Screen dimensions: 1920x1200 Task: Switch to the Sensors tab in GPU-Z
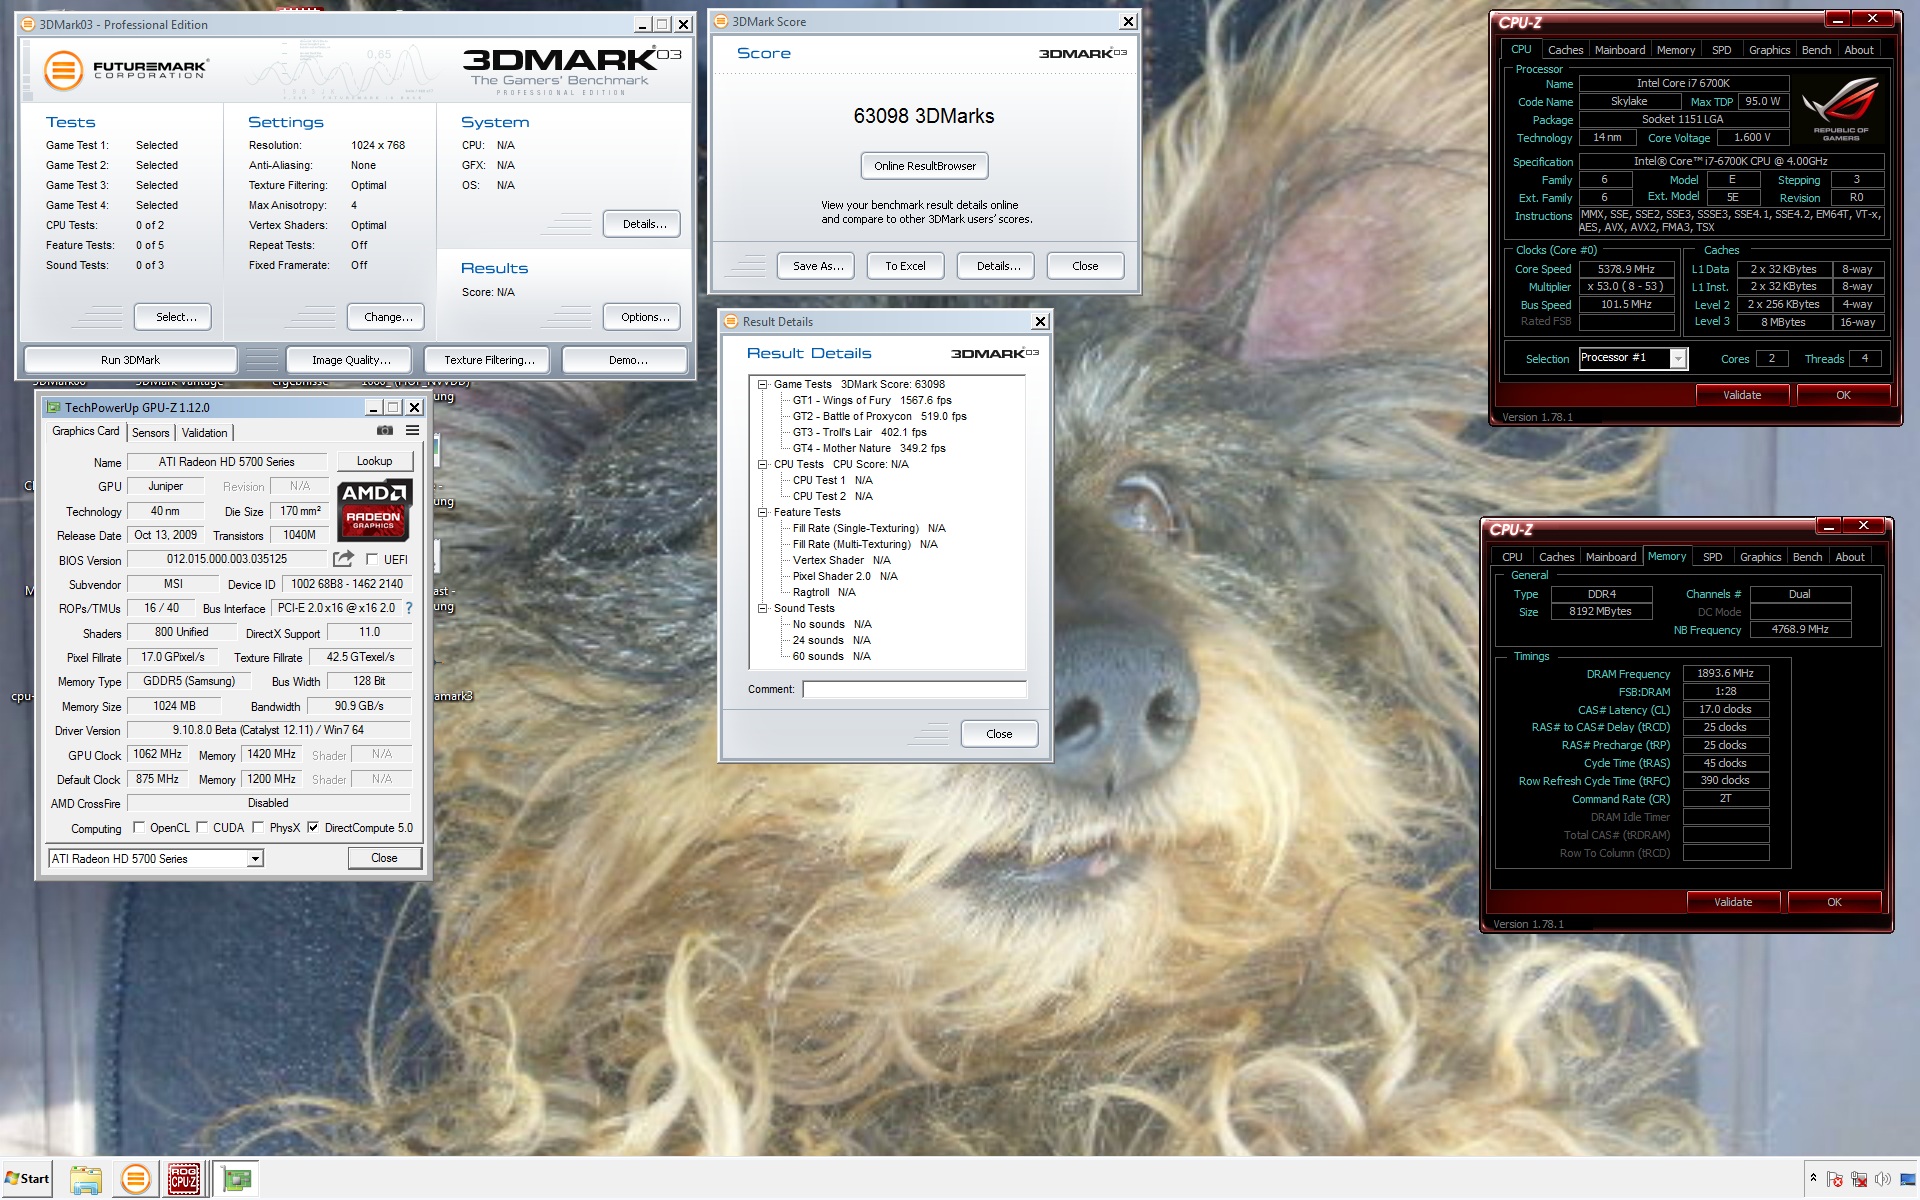tap(151, 432)
